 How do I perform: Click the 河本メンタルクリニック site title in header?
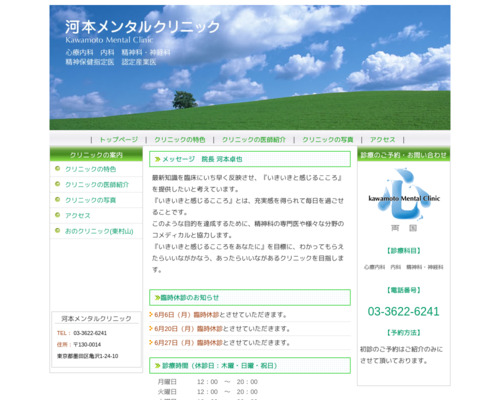click(x=142, y=27)
